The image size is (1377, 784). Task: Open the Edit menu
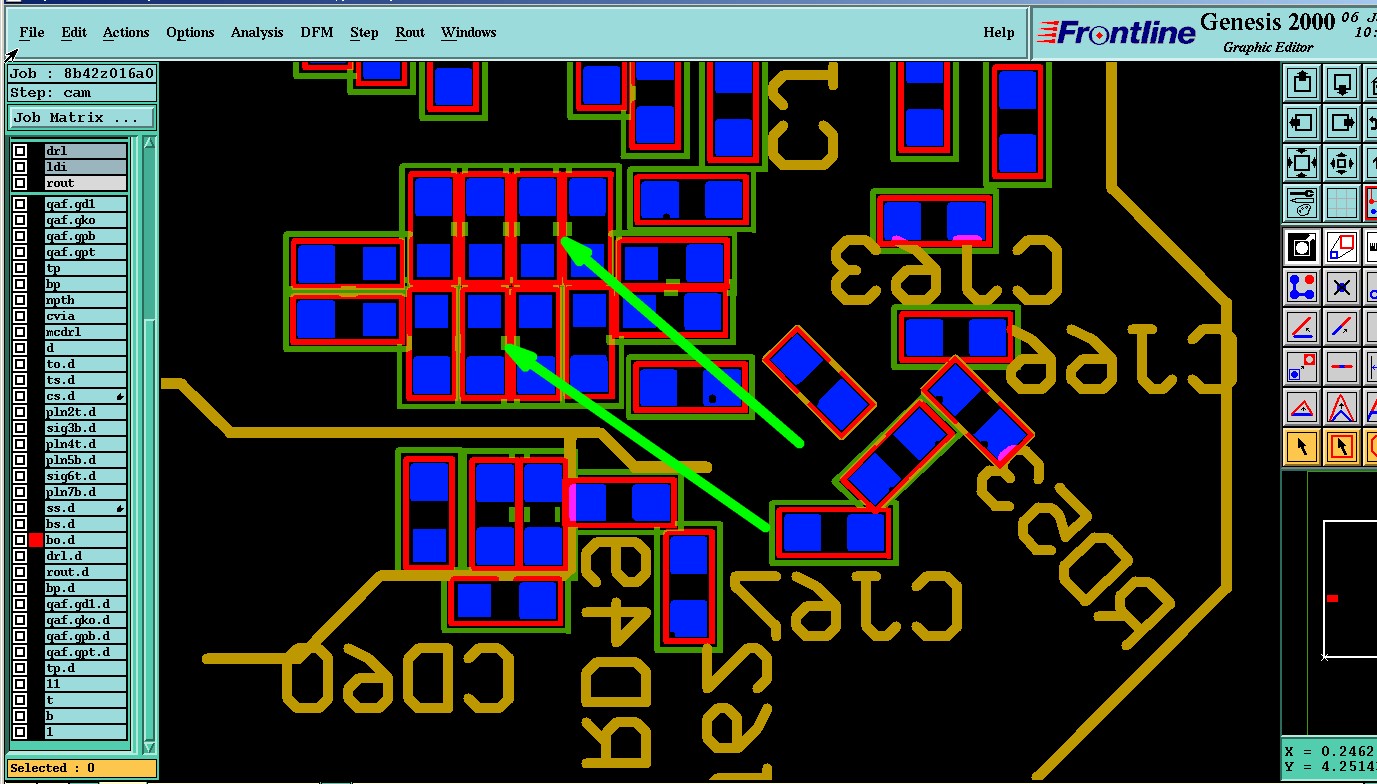click(x=74, y=32)
